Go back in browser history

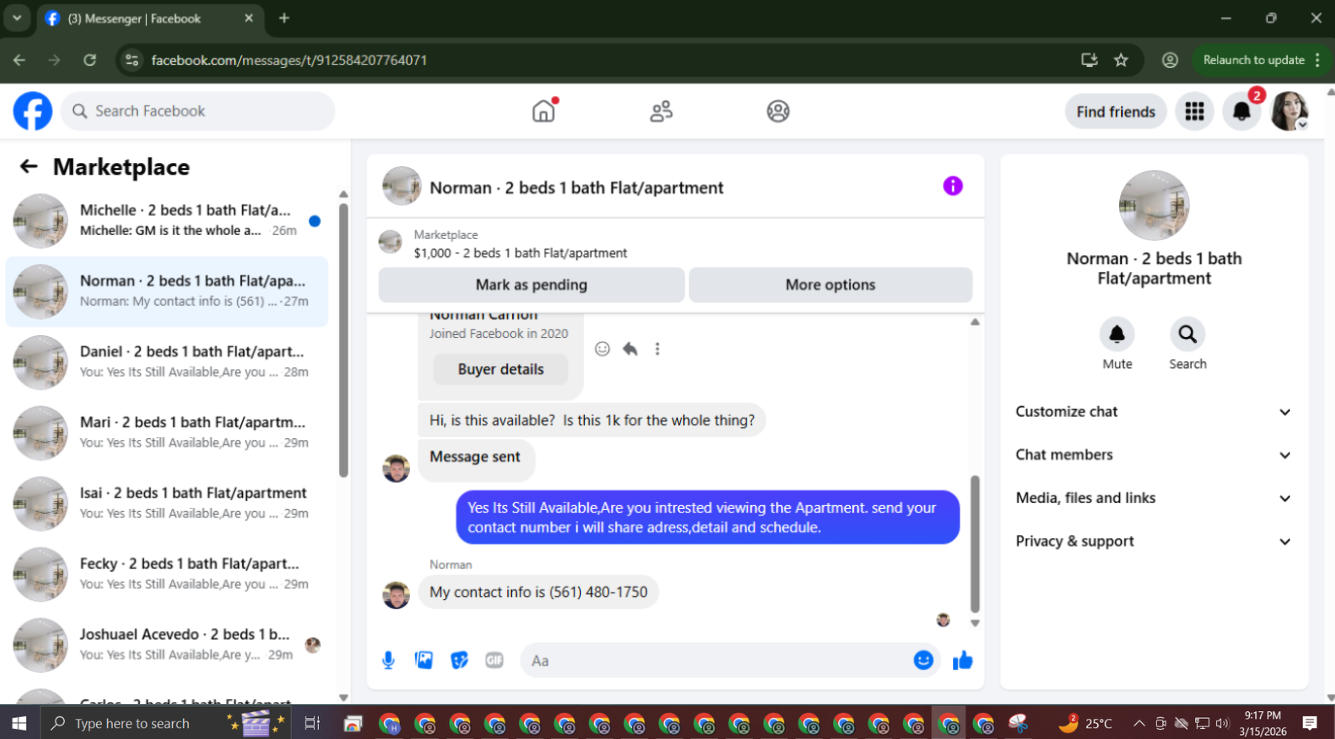19,60
